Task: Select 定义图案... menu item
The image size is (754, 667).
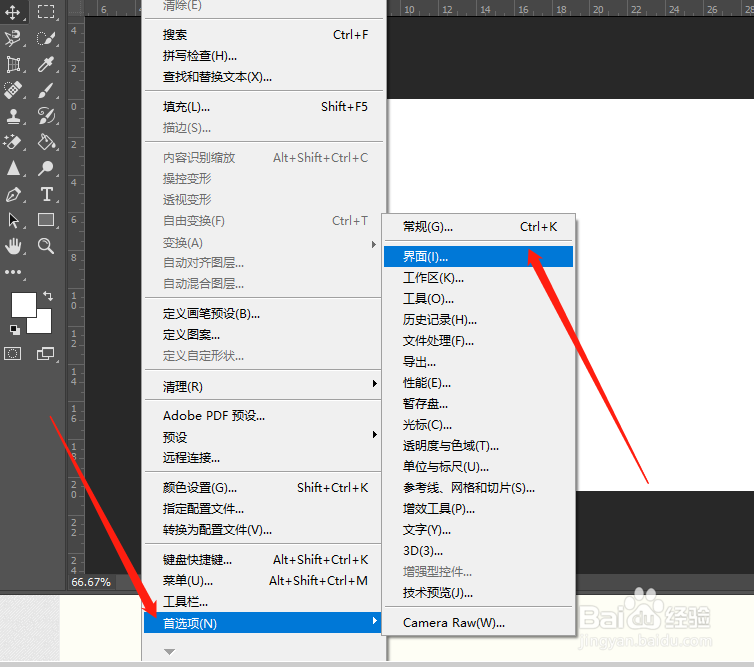Action: [263, 335]
